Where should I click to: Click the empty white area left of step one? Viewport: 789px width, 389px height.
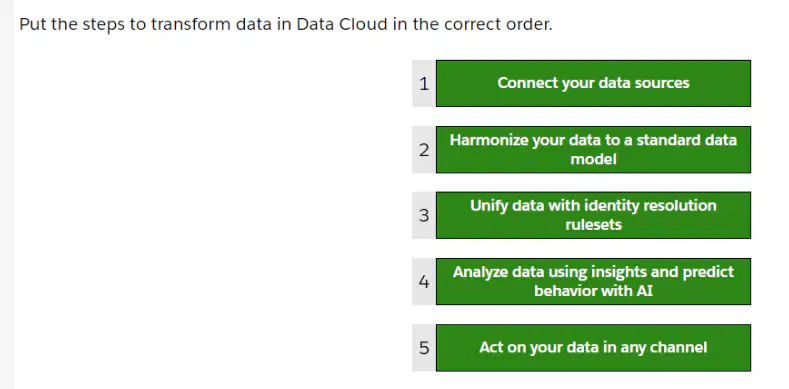(x=211, y=84)
